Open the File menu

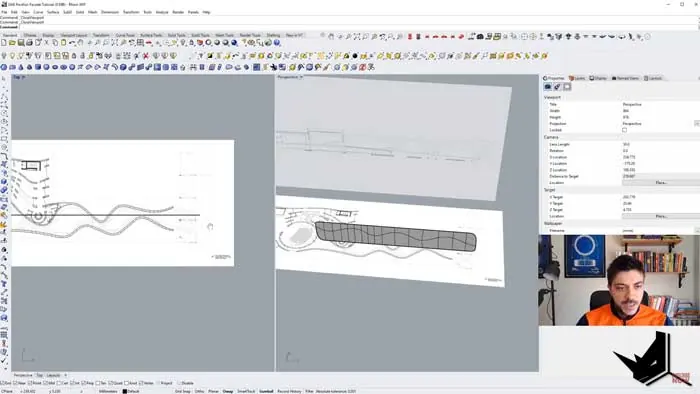4,12
